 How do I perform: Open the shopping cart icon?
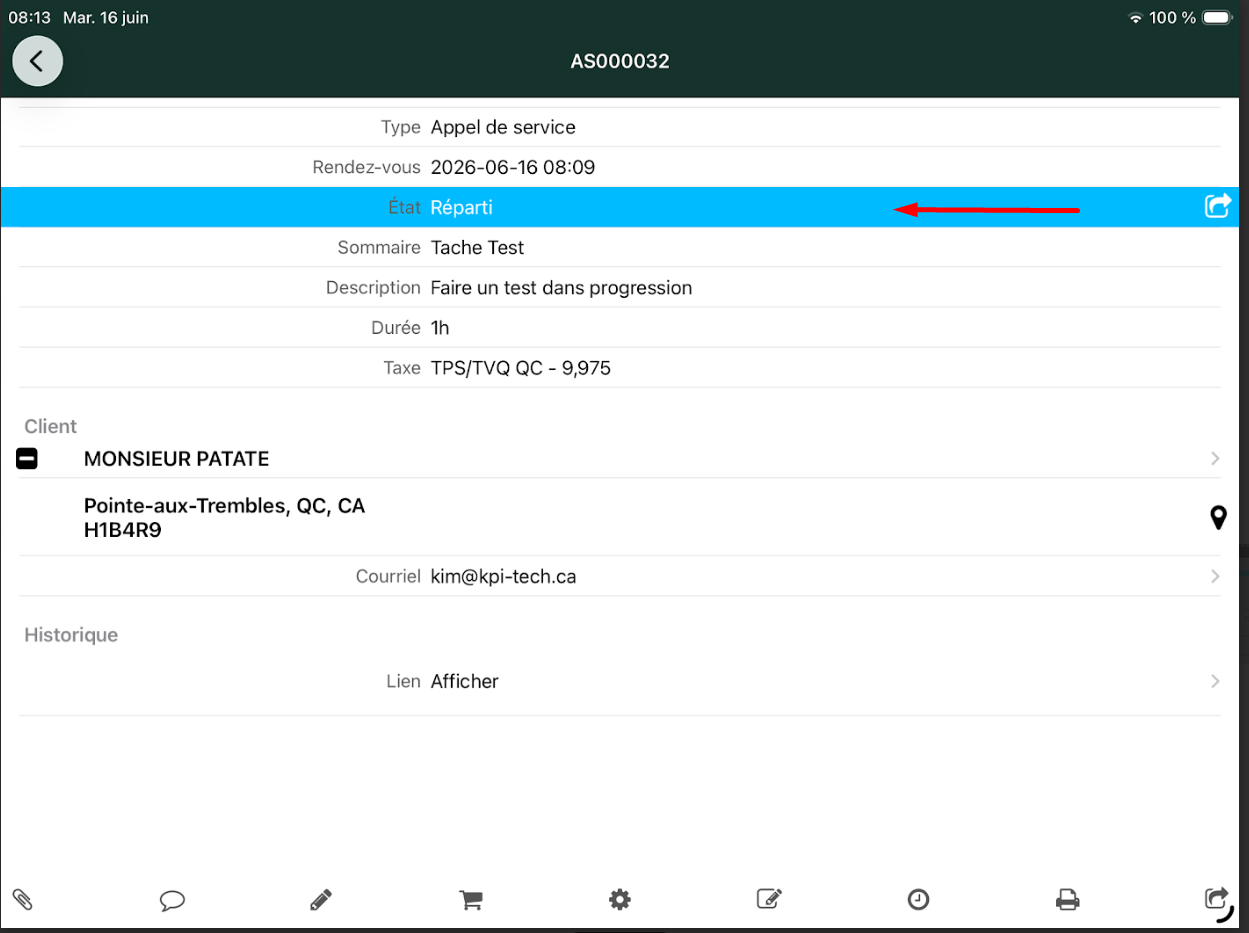pyautogui.click(x=471, y=900)
